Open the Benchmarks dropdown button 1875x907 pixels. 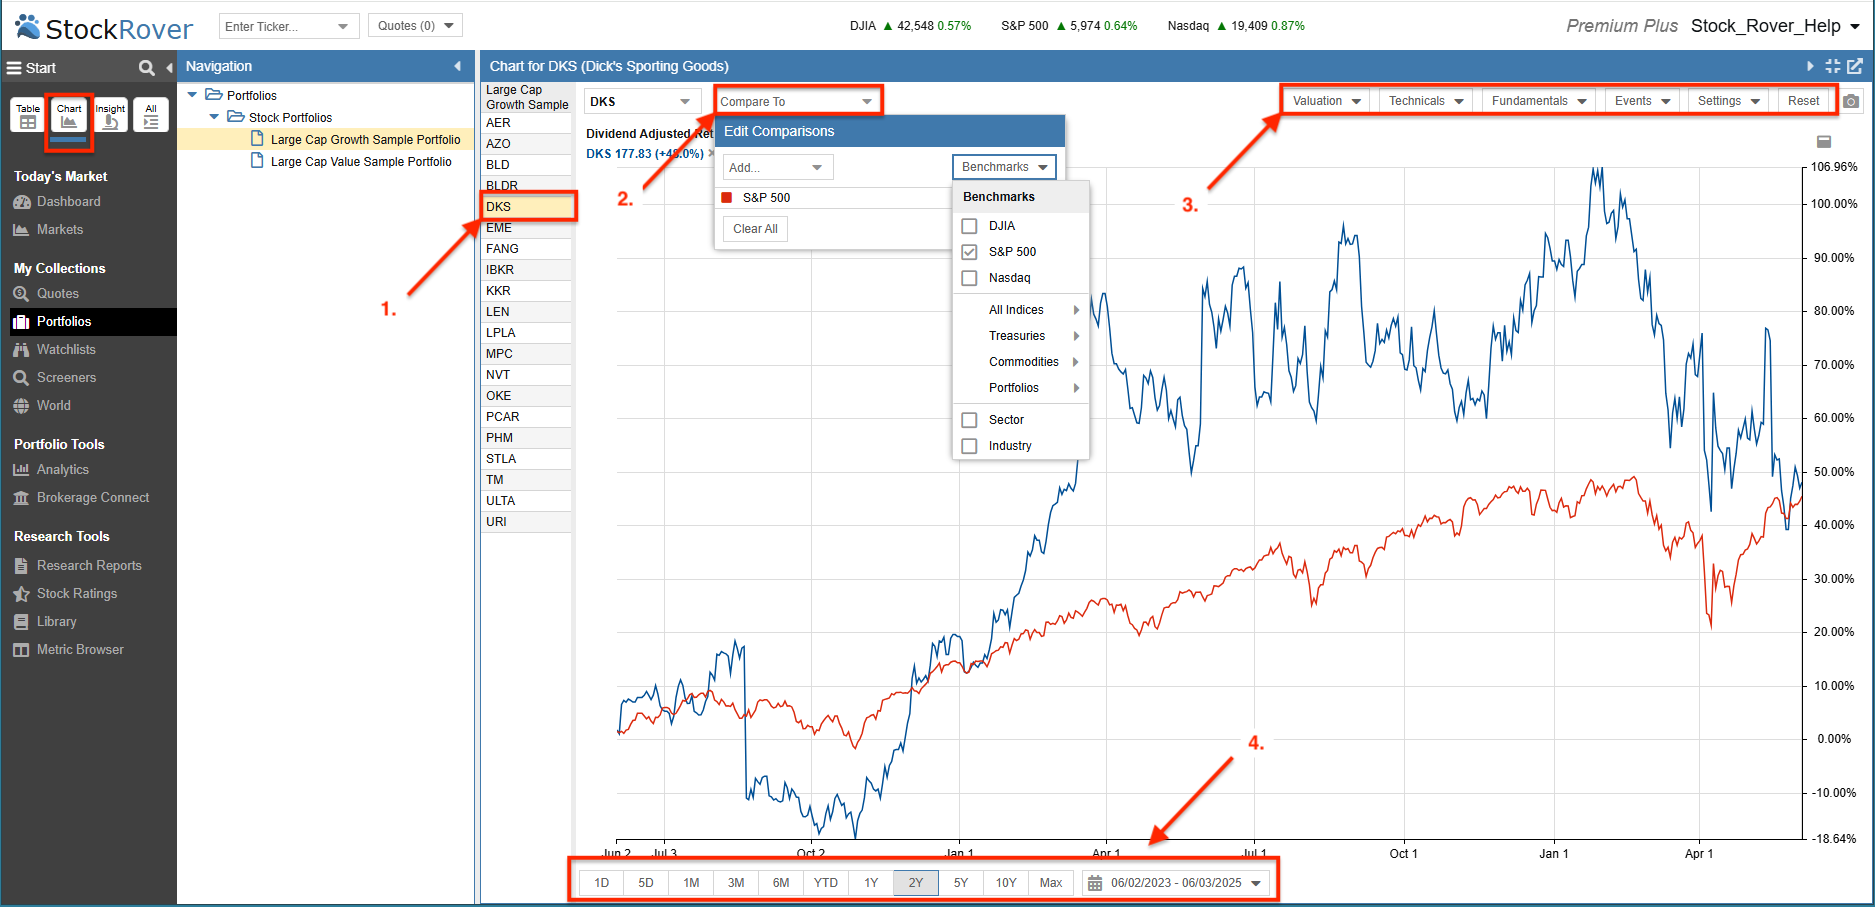[x=1004, y=167]
